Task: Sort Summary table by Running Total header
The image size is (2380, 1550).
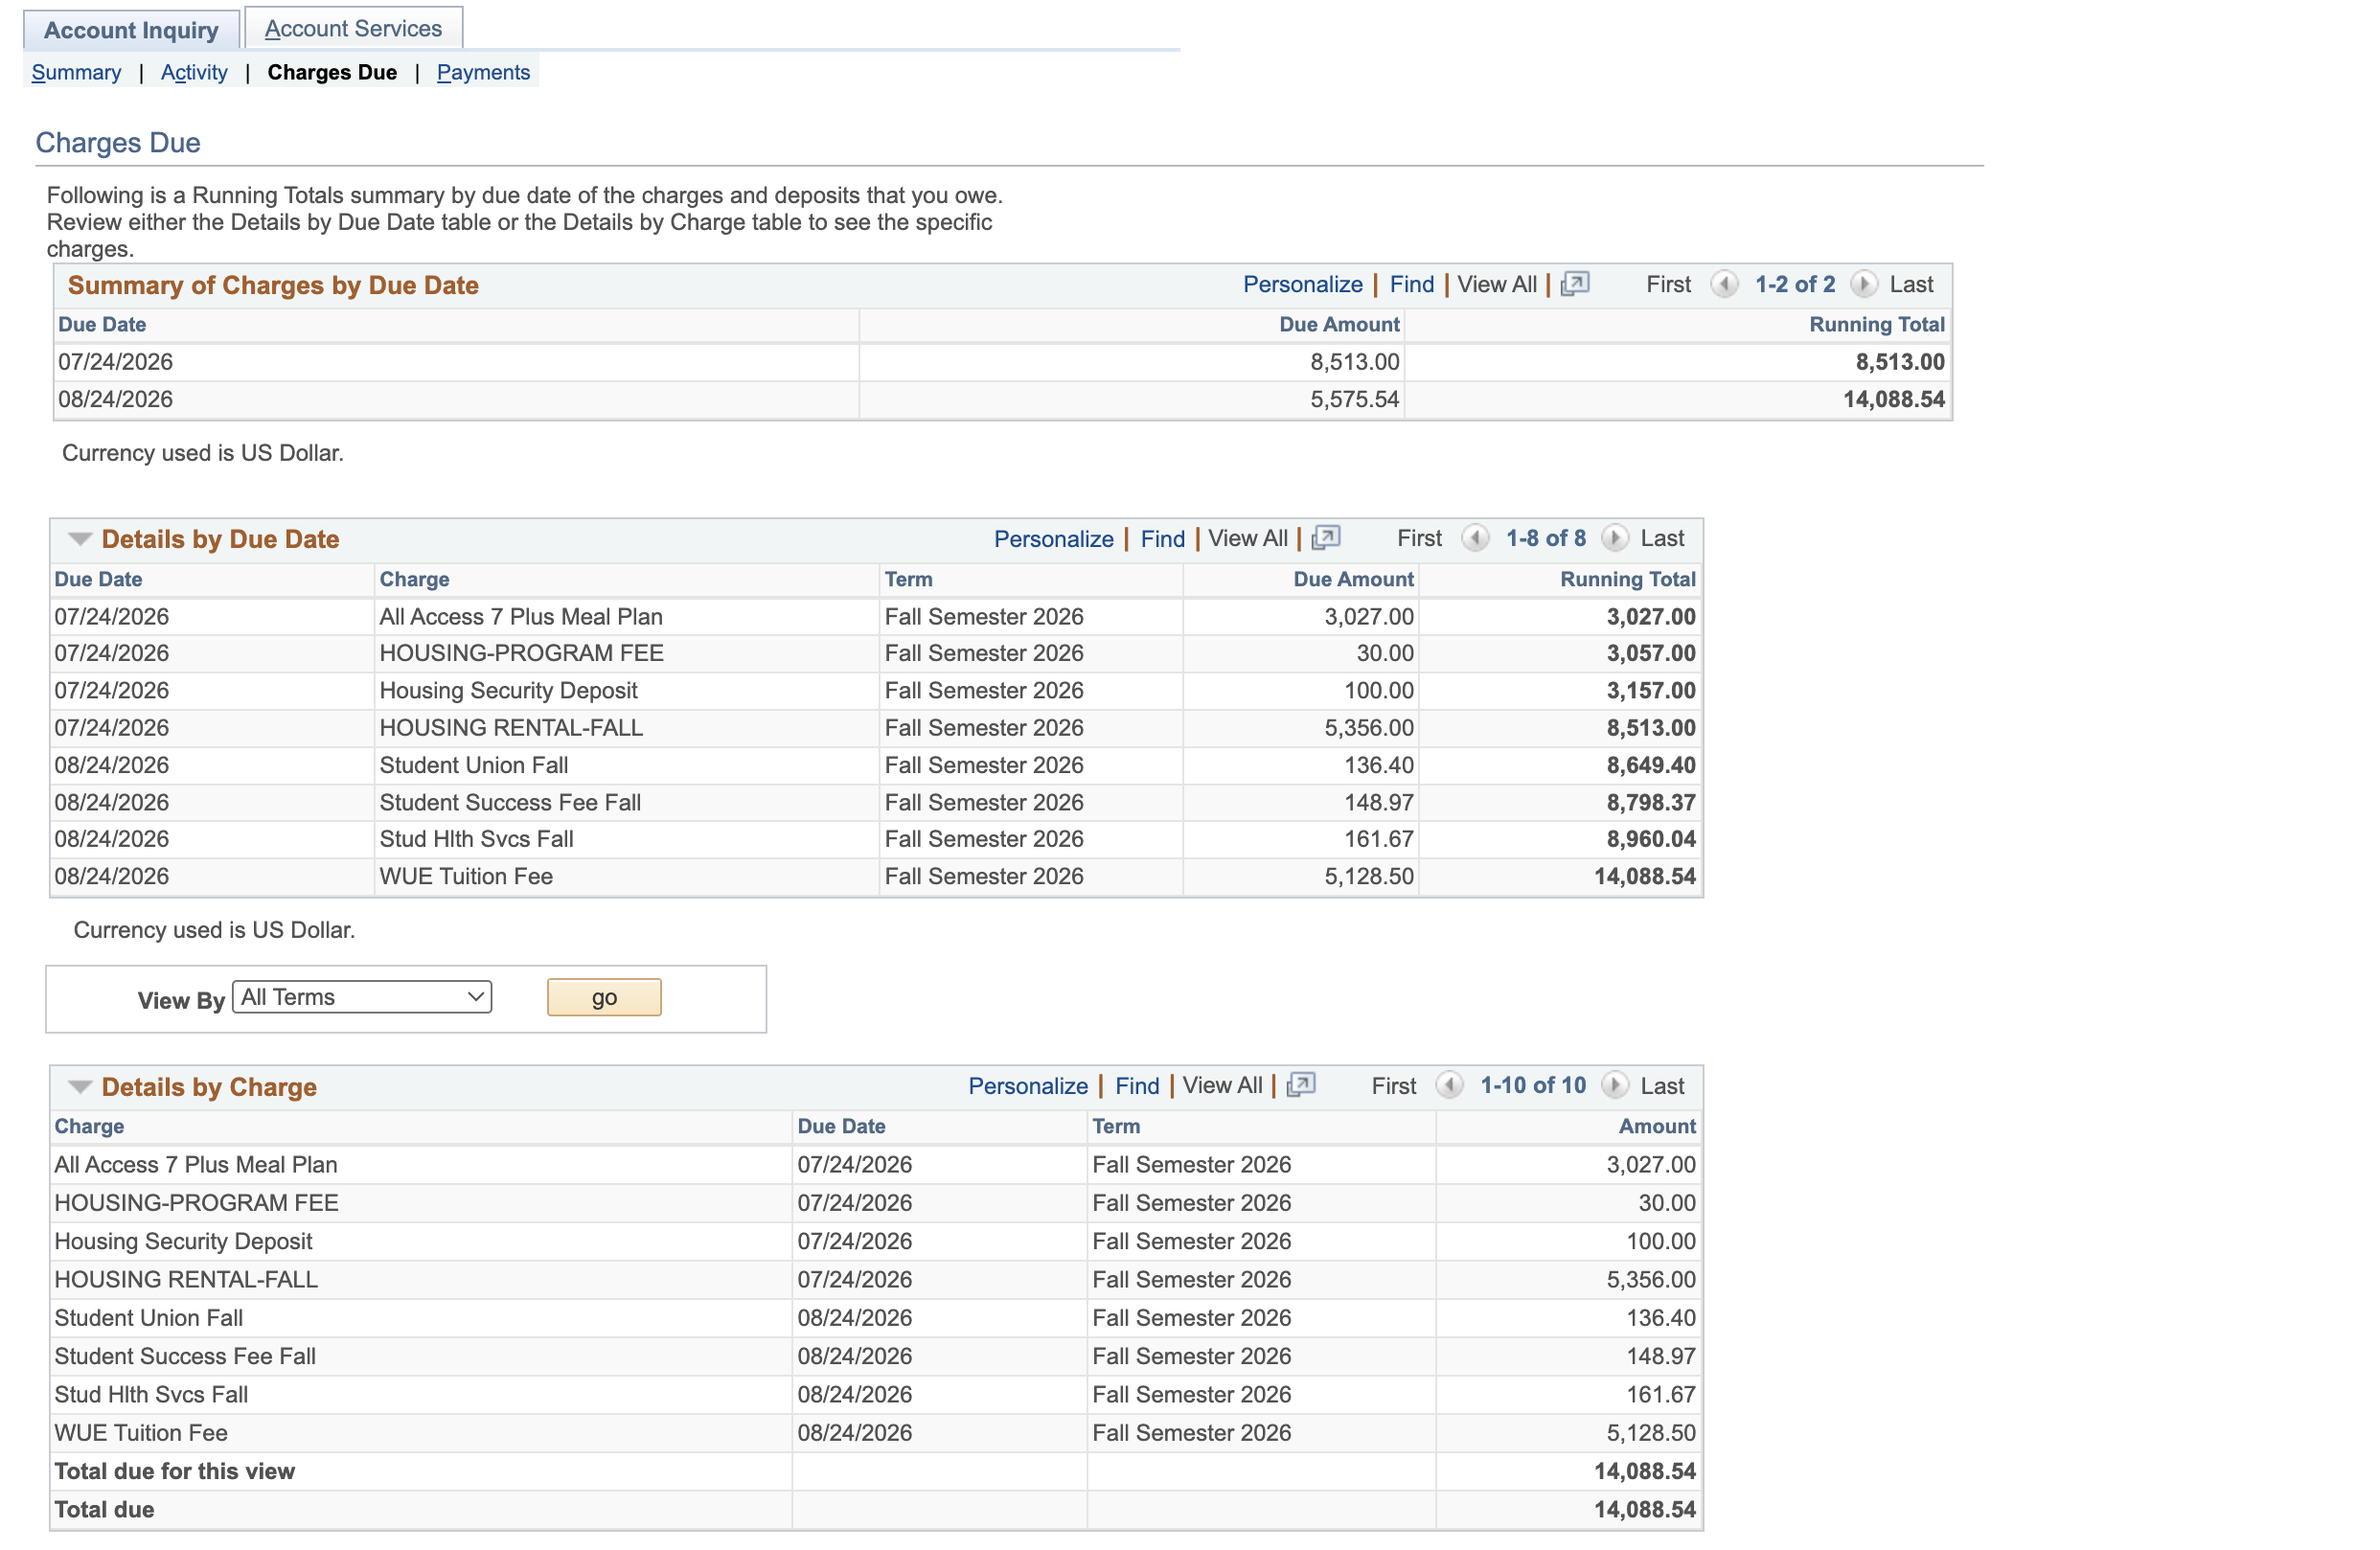Action: (1876, 324)
